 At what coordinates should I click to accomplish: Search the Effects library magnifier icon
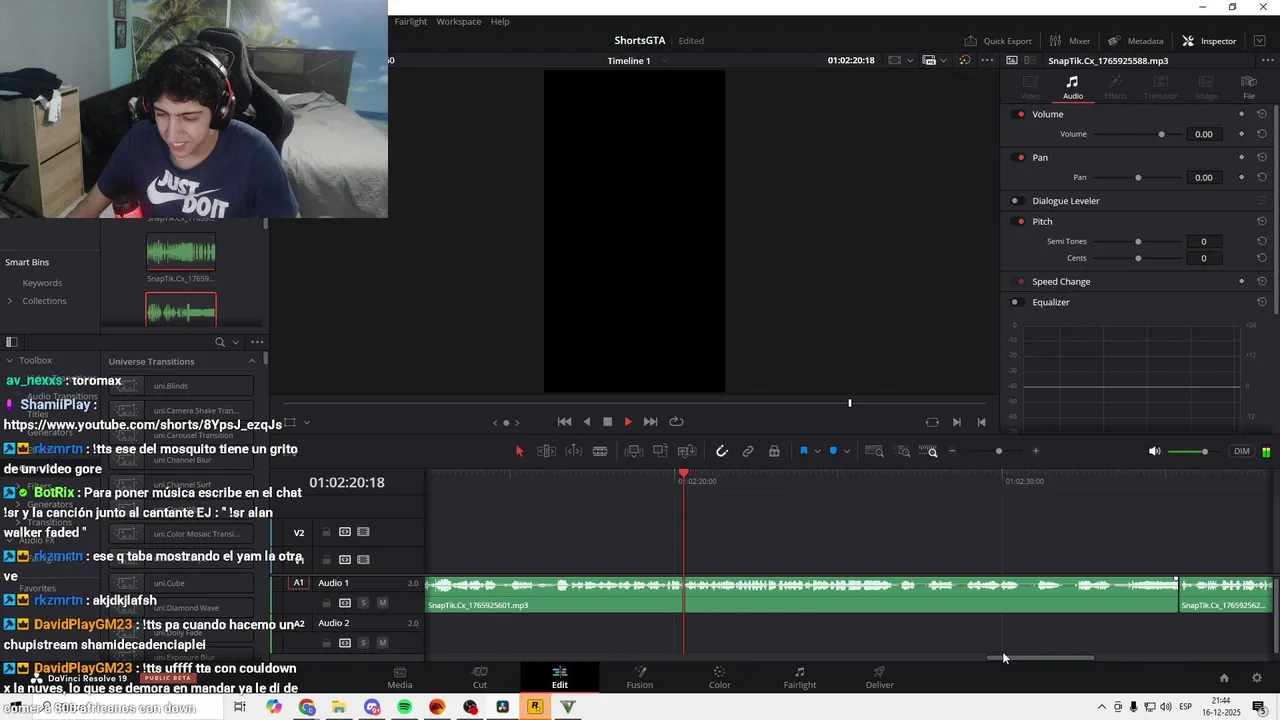(x=220, y=342)
